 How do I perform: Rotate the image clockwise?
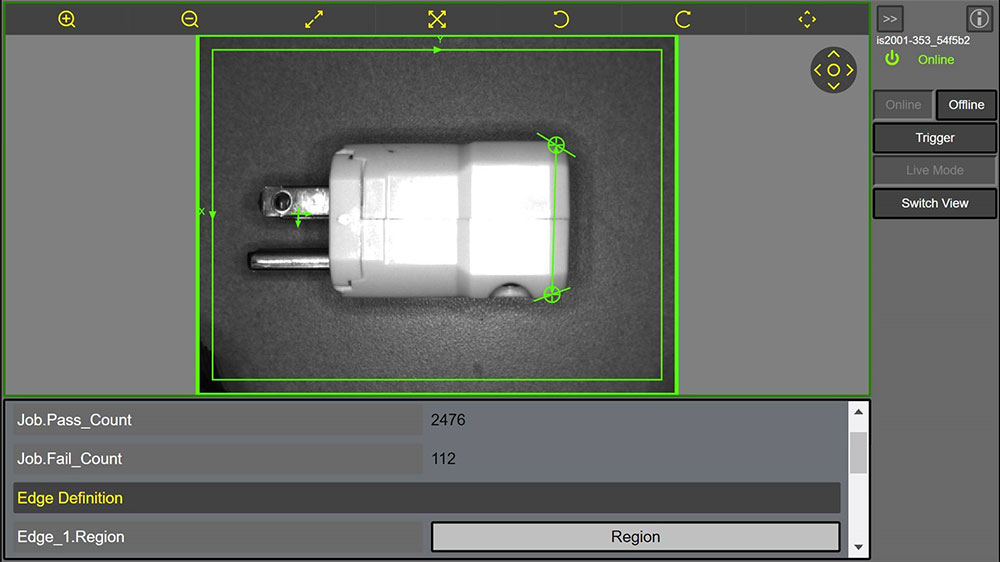[683, 19]
